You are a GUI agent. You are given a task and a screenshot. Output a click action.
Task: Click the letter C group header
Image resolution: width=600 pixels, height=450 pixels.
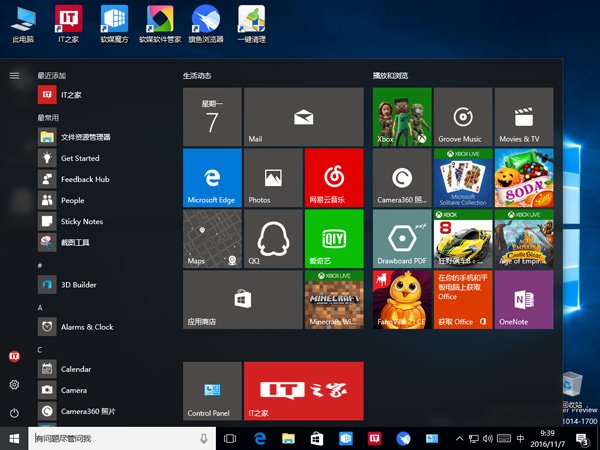40,350
